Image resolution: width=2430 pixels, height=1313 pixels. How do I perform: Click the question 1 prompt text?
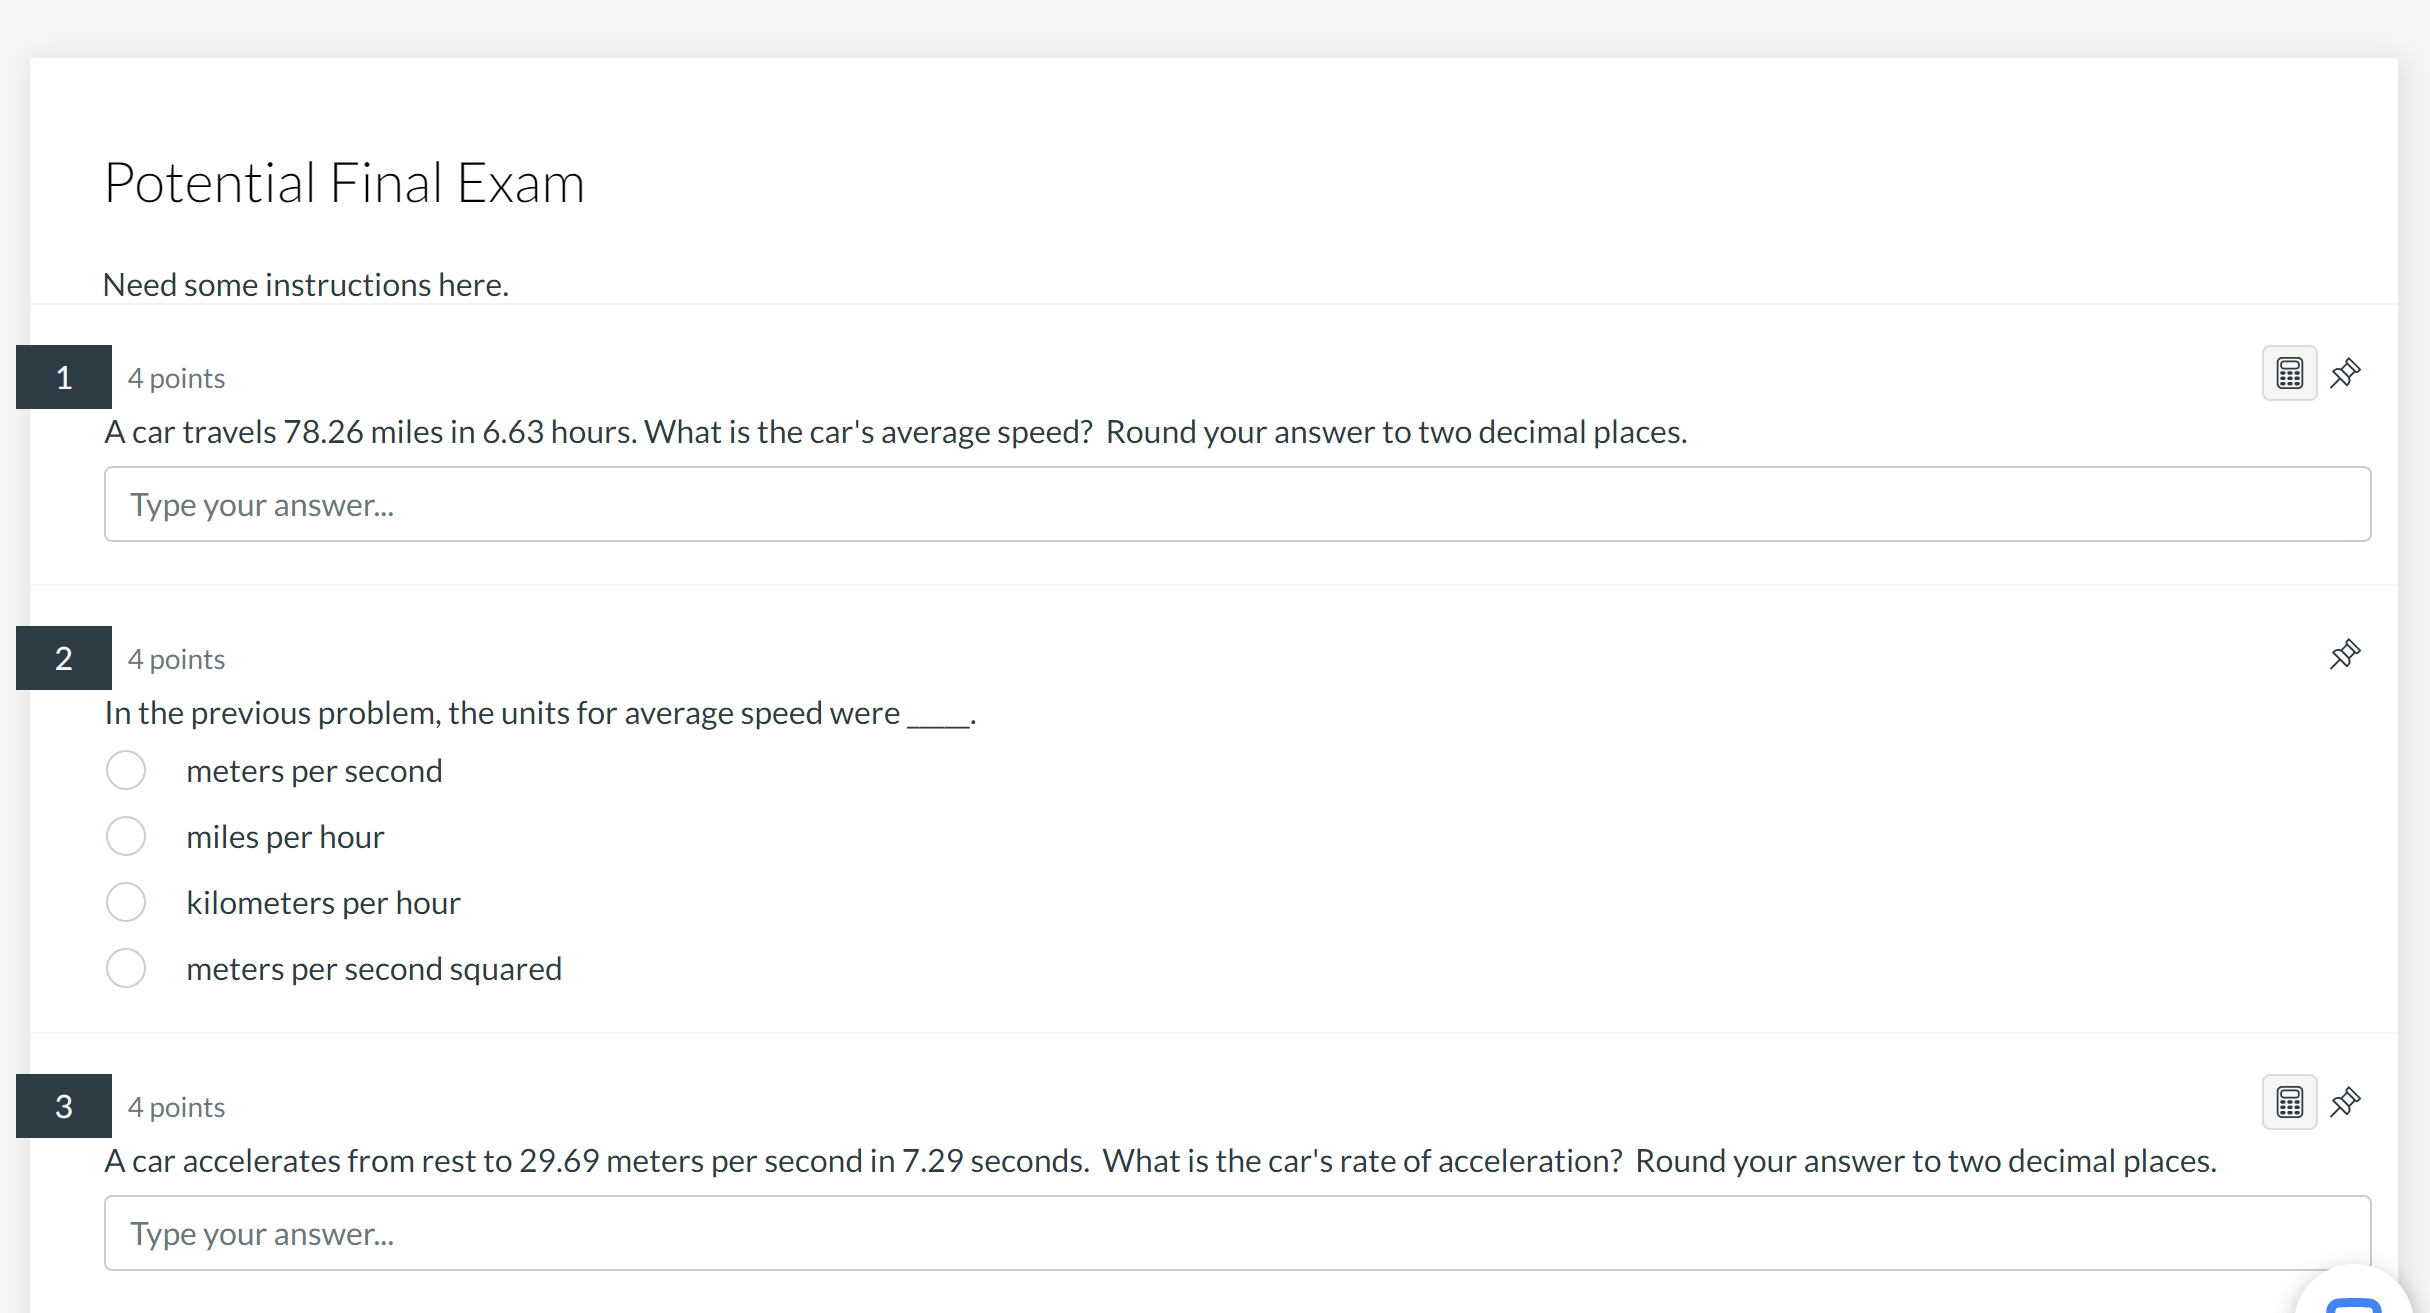[895, 432]
